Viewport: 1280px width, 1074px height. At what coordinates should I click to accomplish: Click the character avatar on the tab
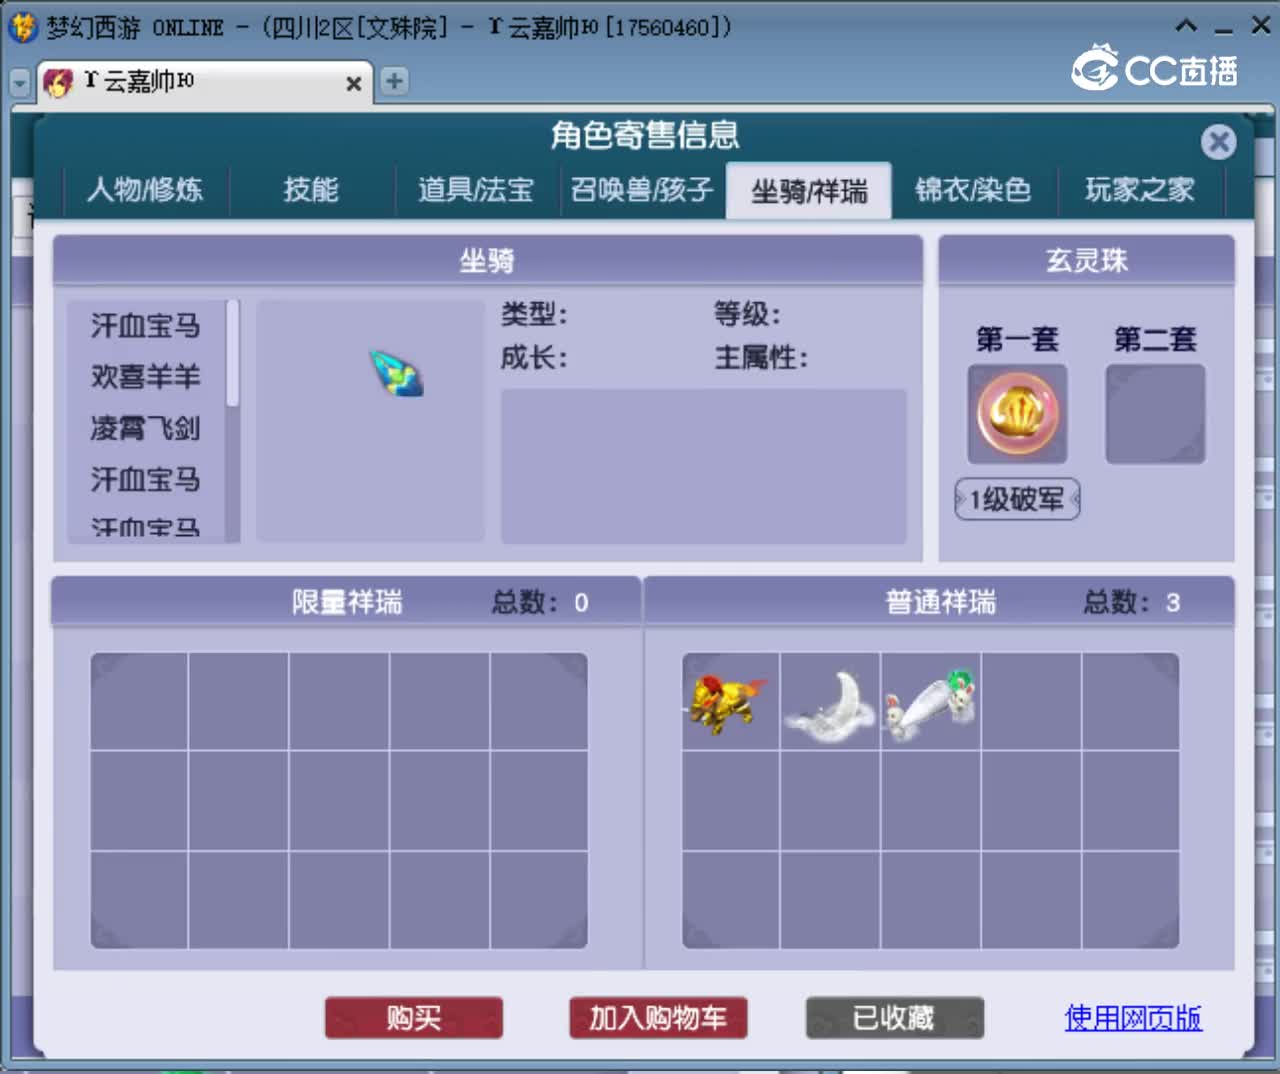click(x=59, y=82)
